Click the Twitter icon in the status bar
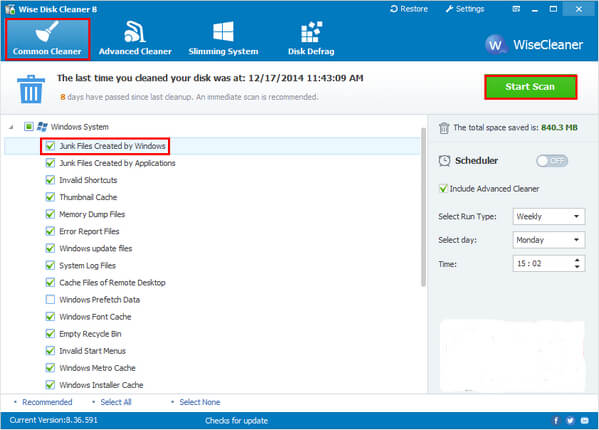599x430 pixels. (570, 420)
